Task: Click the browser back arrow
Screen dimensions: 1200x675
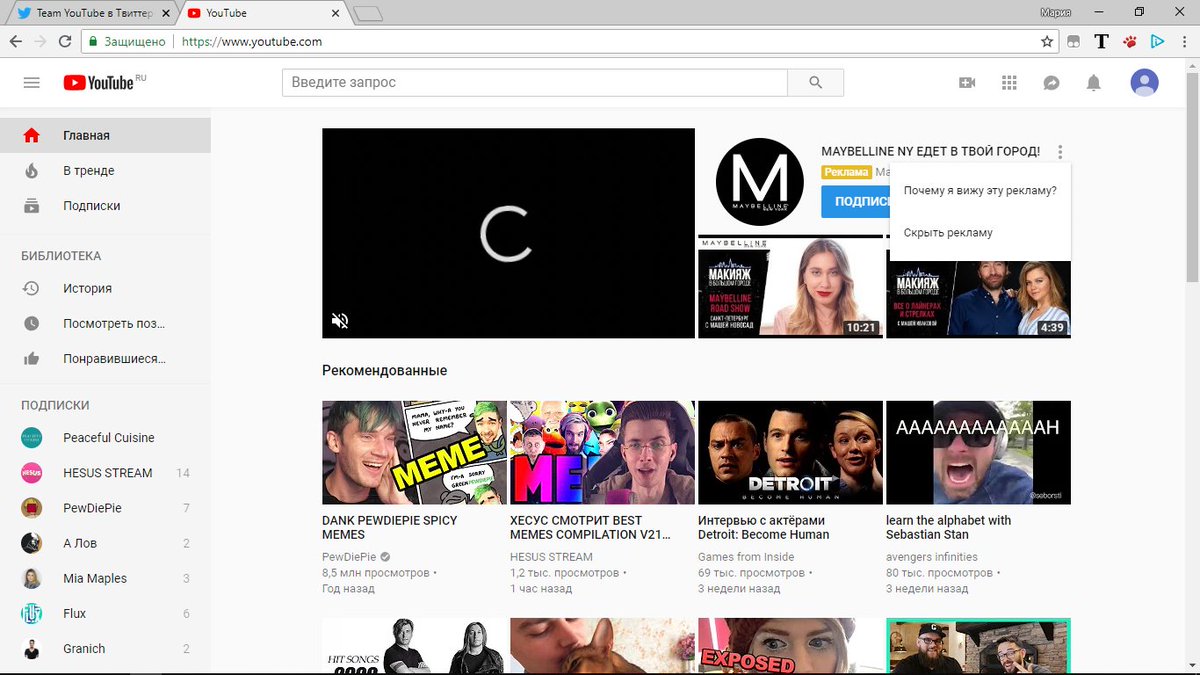Action: (x=16, y=42)
